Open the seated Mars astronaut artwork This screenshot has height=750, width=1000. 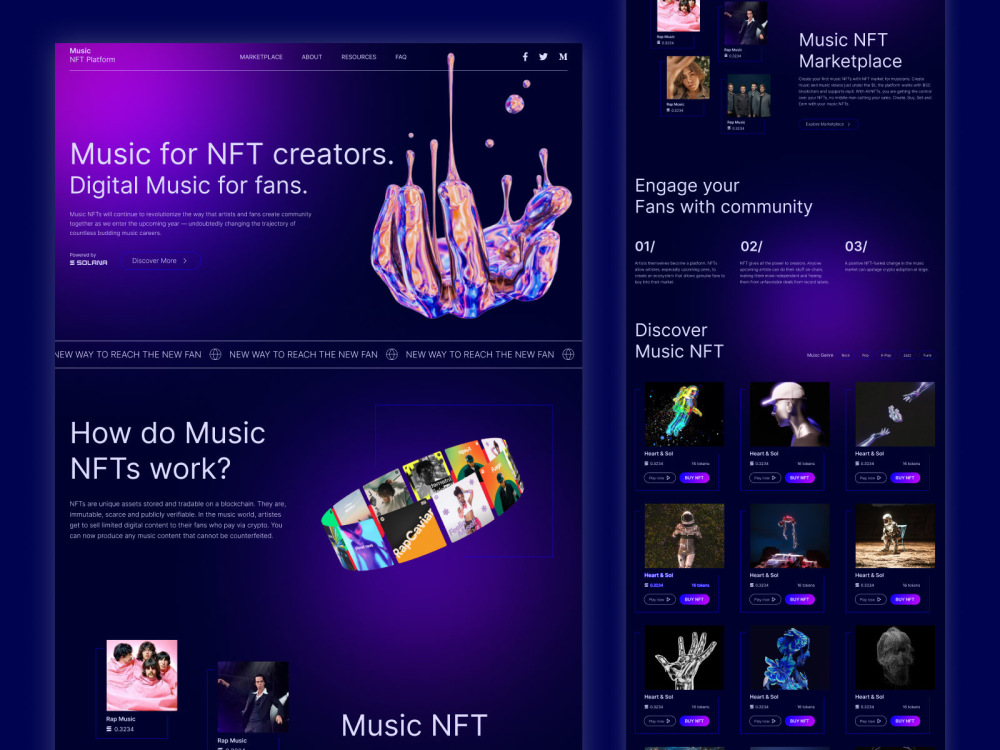coord(895,536)
